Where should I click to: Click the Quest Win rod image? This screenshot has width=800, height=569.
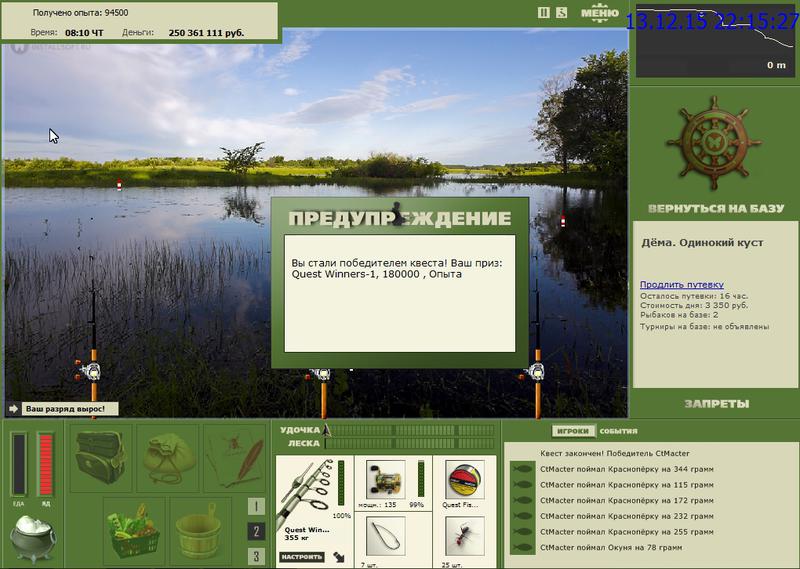tap(305, 492)
